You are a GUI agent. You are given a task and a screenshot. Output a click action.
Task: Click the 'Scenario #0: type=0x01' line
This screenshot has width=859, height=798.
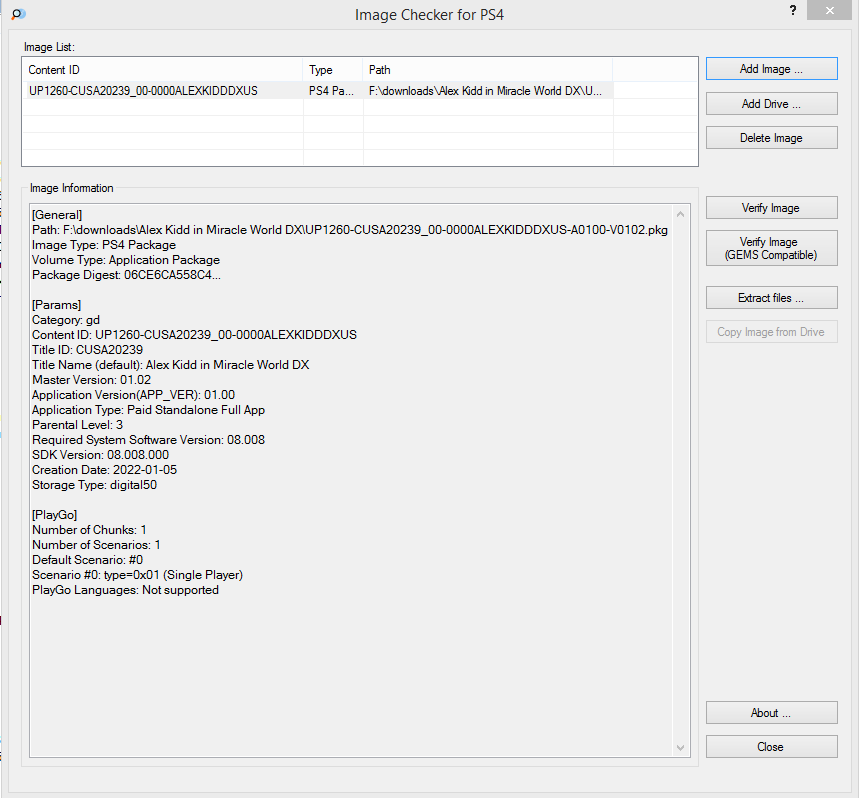click(x=138, y=575)
